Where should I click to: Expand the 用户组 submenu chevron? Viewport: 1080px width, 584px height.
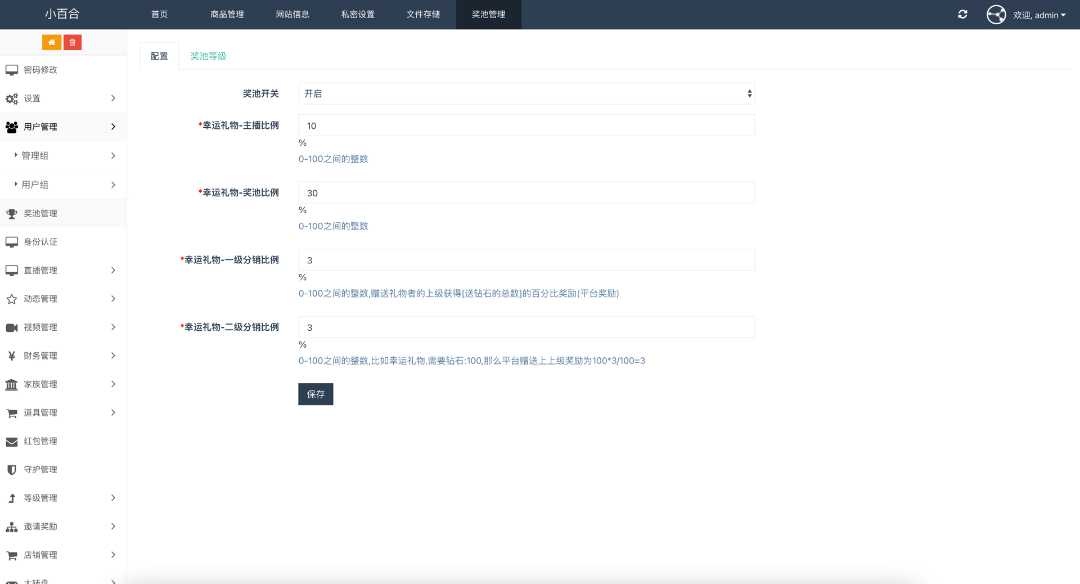coord(113,185)
